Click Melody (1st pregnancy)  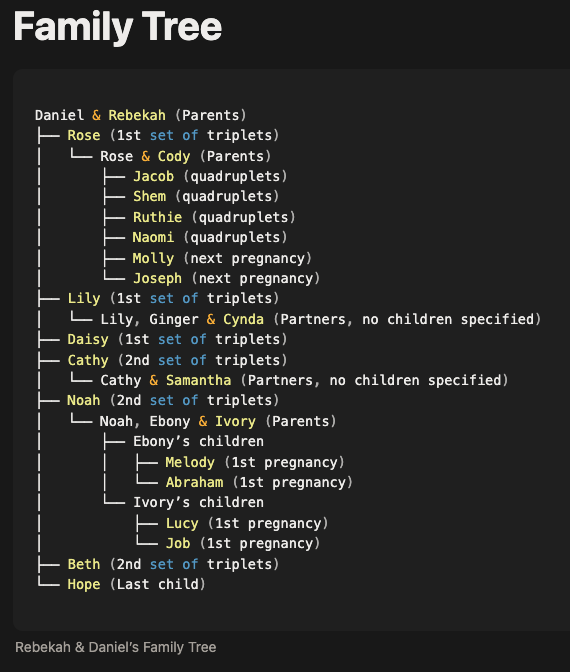click(255, 462)
